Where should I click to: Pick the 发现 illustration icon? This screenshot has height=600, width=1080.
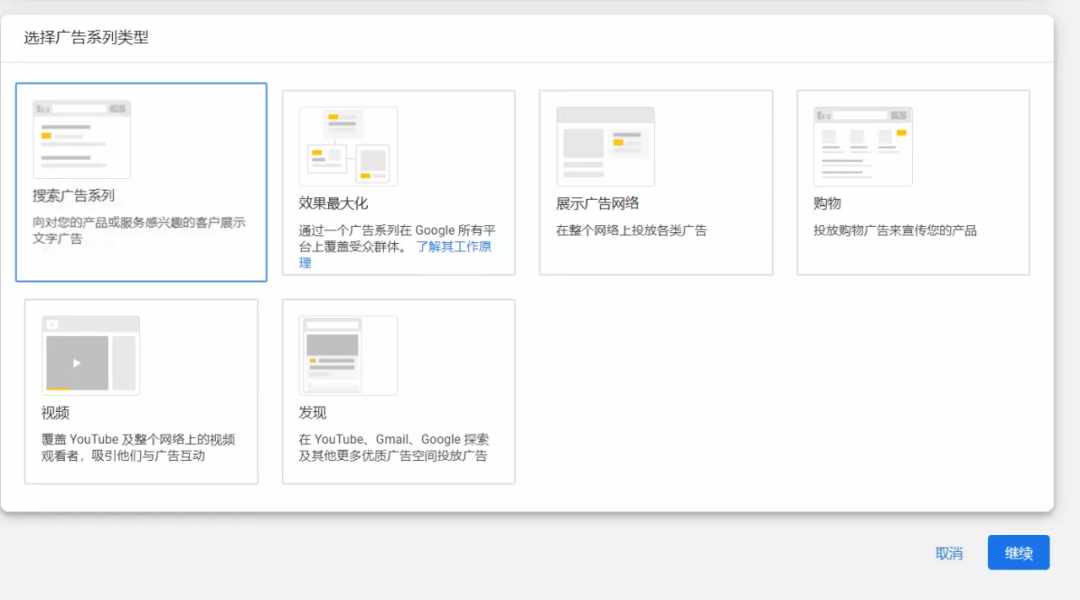click(348, 355)
